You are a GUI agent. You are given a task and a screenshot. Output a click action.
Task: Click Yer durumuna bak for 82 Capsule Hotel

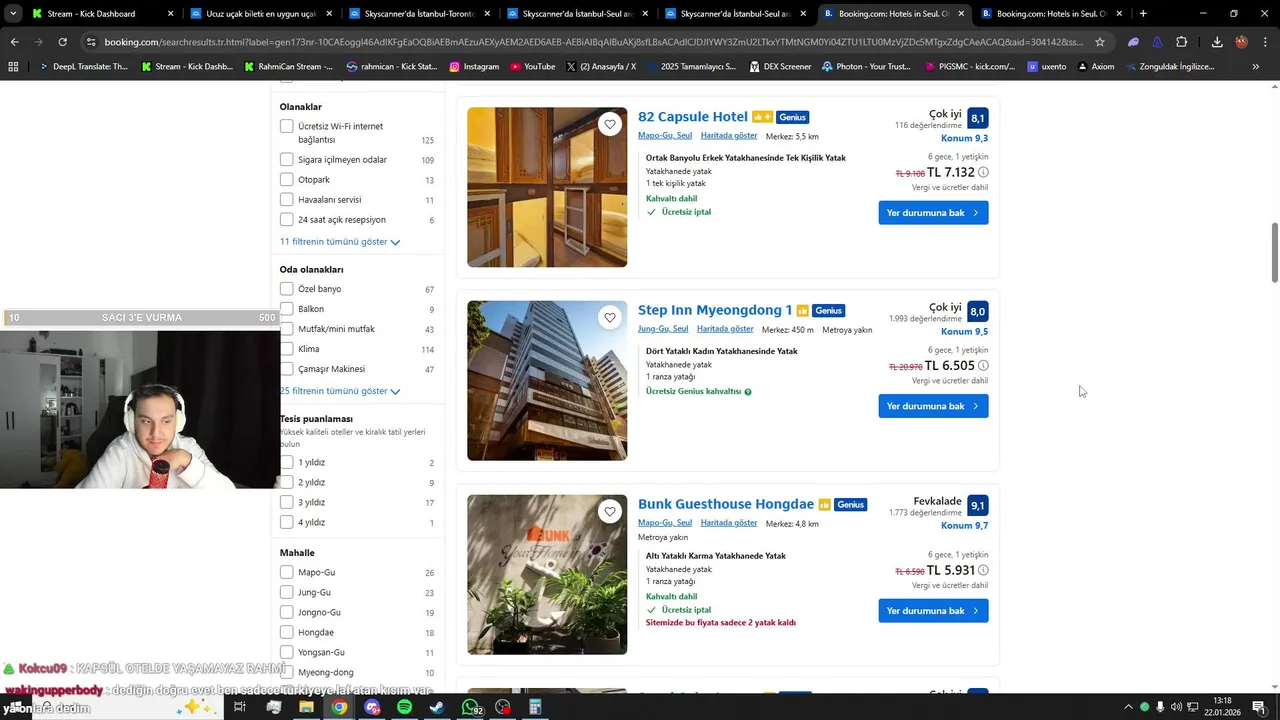[933, 213]
